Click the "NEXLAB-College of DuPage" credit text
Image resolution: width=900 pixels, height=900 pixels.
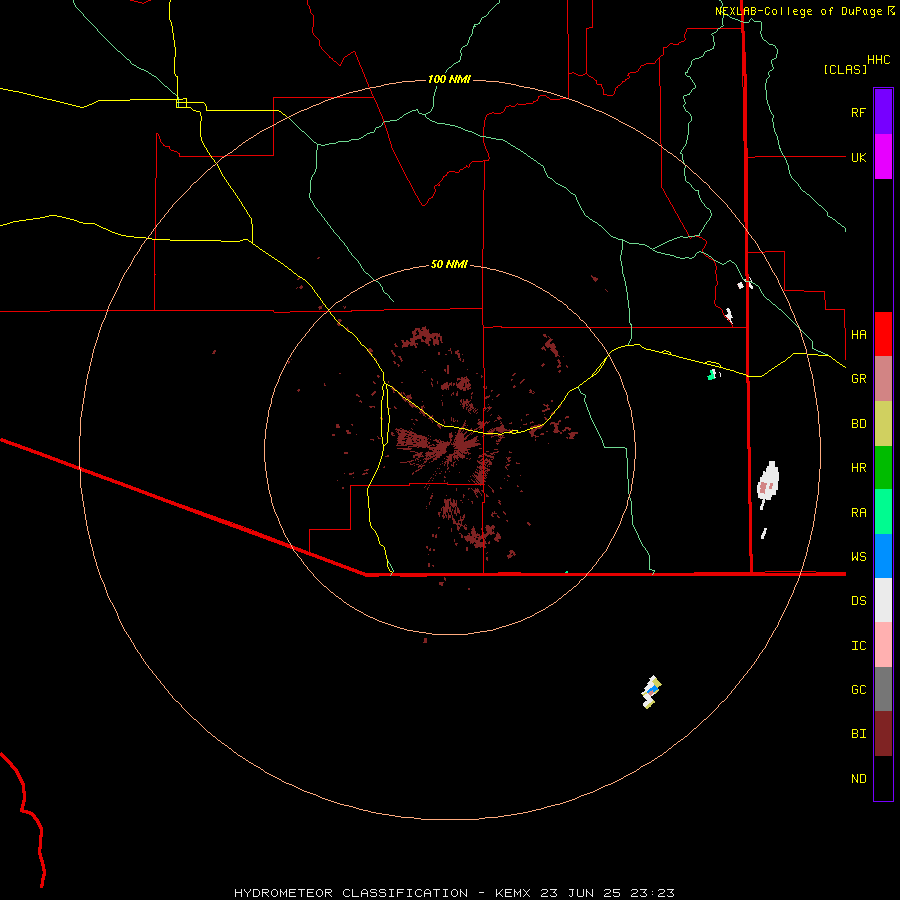click(x=800, y=11)
